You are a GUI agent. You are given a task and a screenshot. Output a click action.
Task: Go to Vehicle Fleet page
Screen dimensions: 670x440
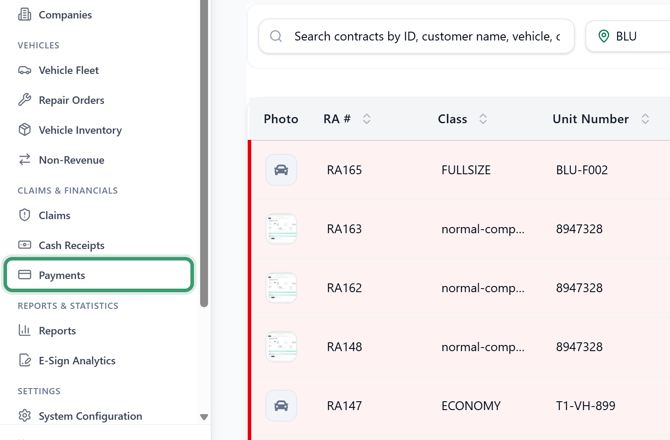[68, 70]
